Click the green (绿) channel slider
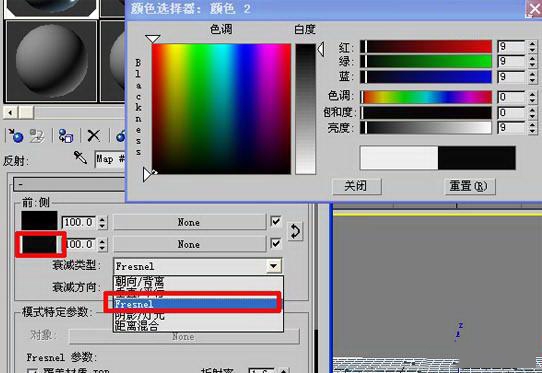 (x=426, y=62)
